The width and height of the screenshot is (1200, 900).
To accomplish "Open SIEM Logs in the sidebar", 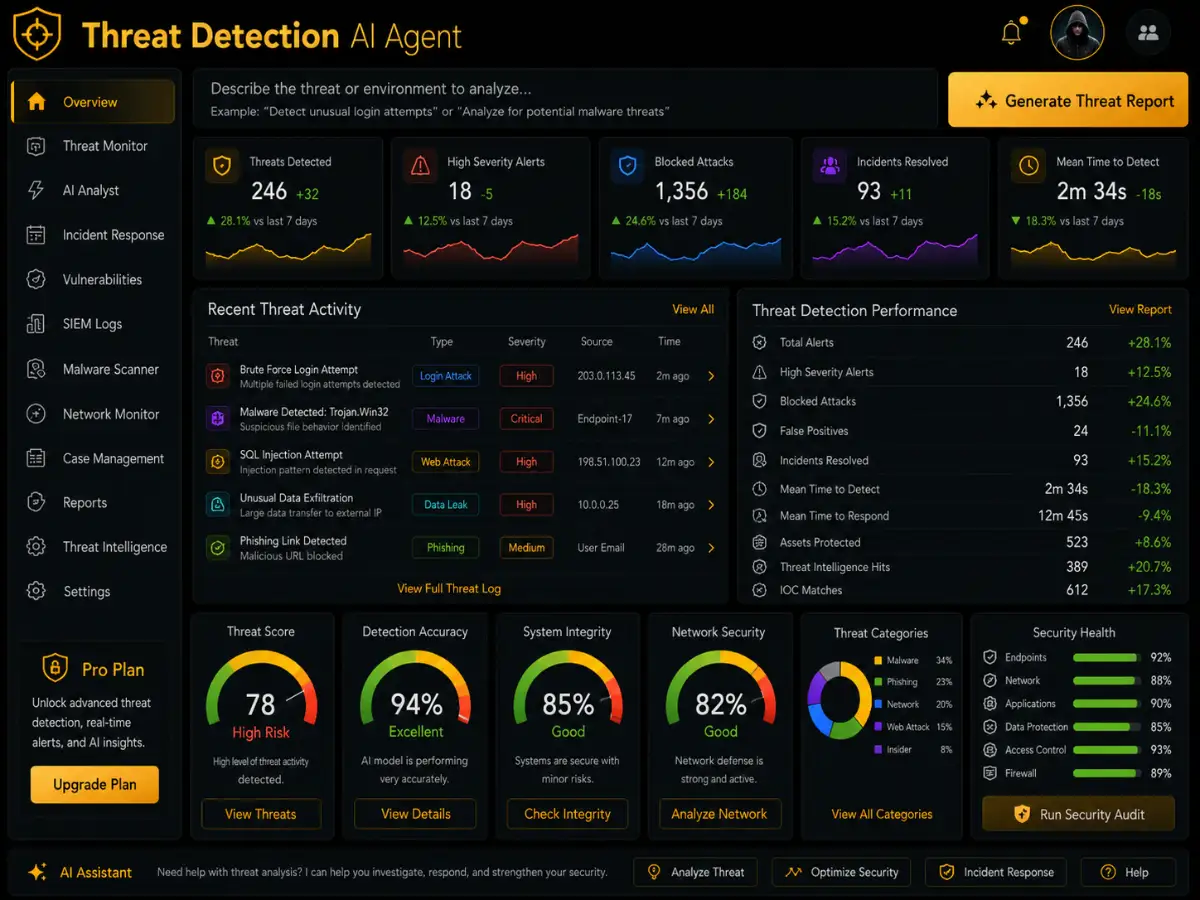I will [93, 324].
